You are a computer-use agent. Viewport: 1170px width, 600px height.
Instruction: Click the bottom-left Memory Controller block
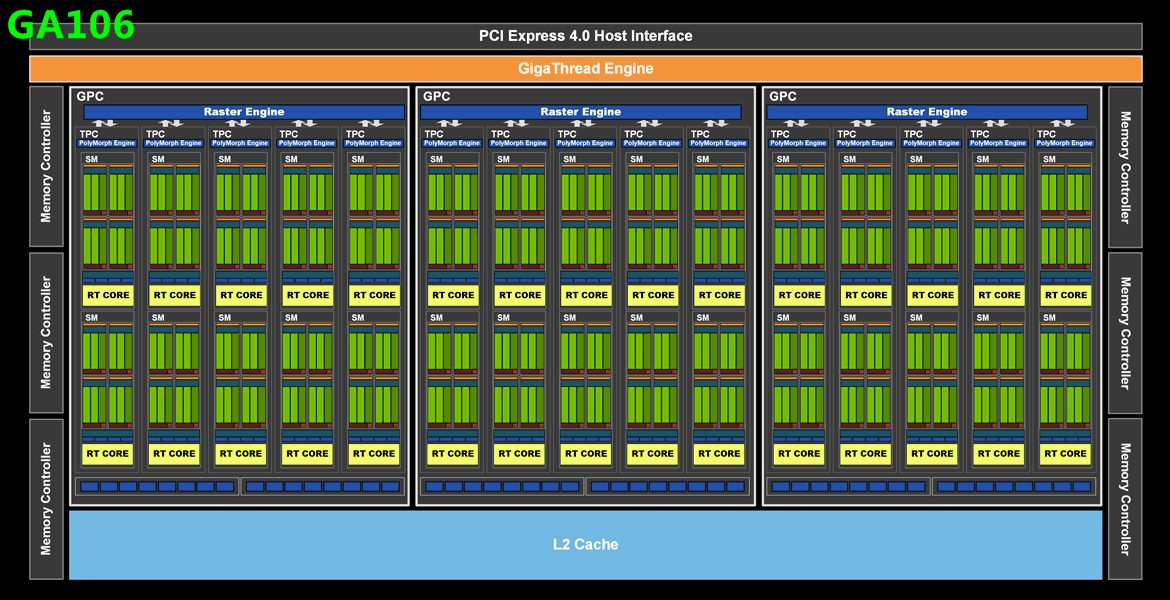point(46,499)
